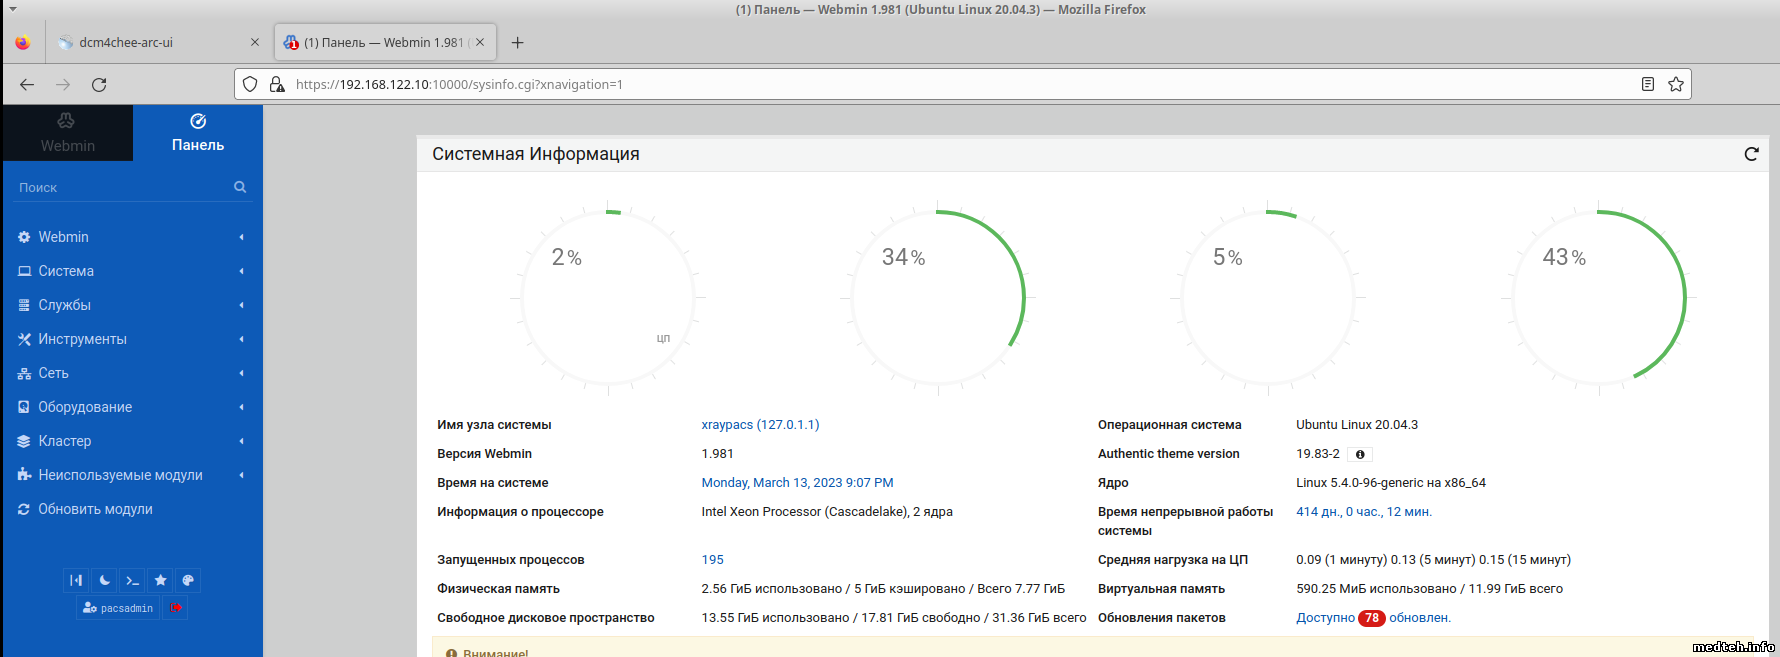
Task: Expand the Система menu section
Action: [x=66, y=271]
